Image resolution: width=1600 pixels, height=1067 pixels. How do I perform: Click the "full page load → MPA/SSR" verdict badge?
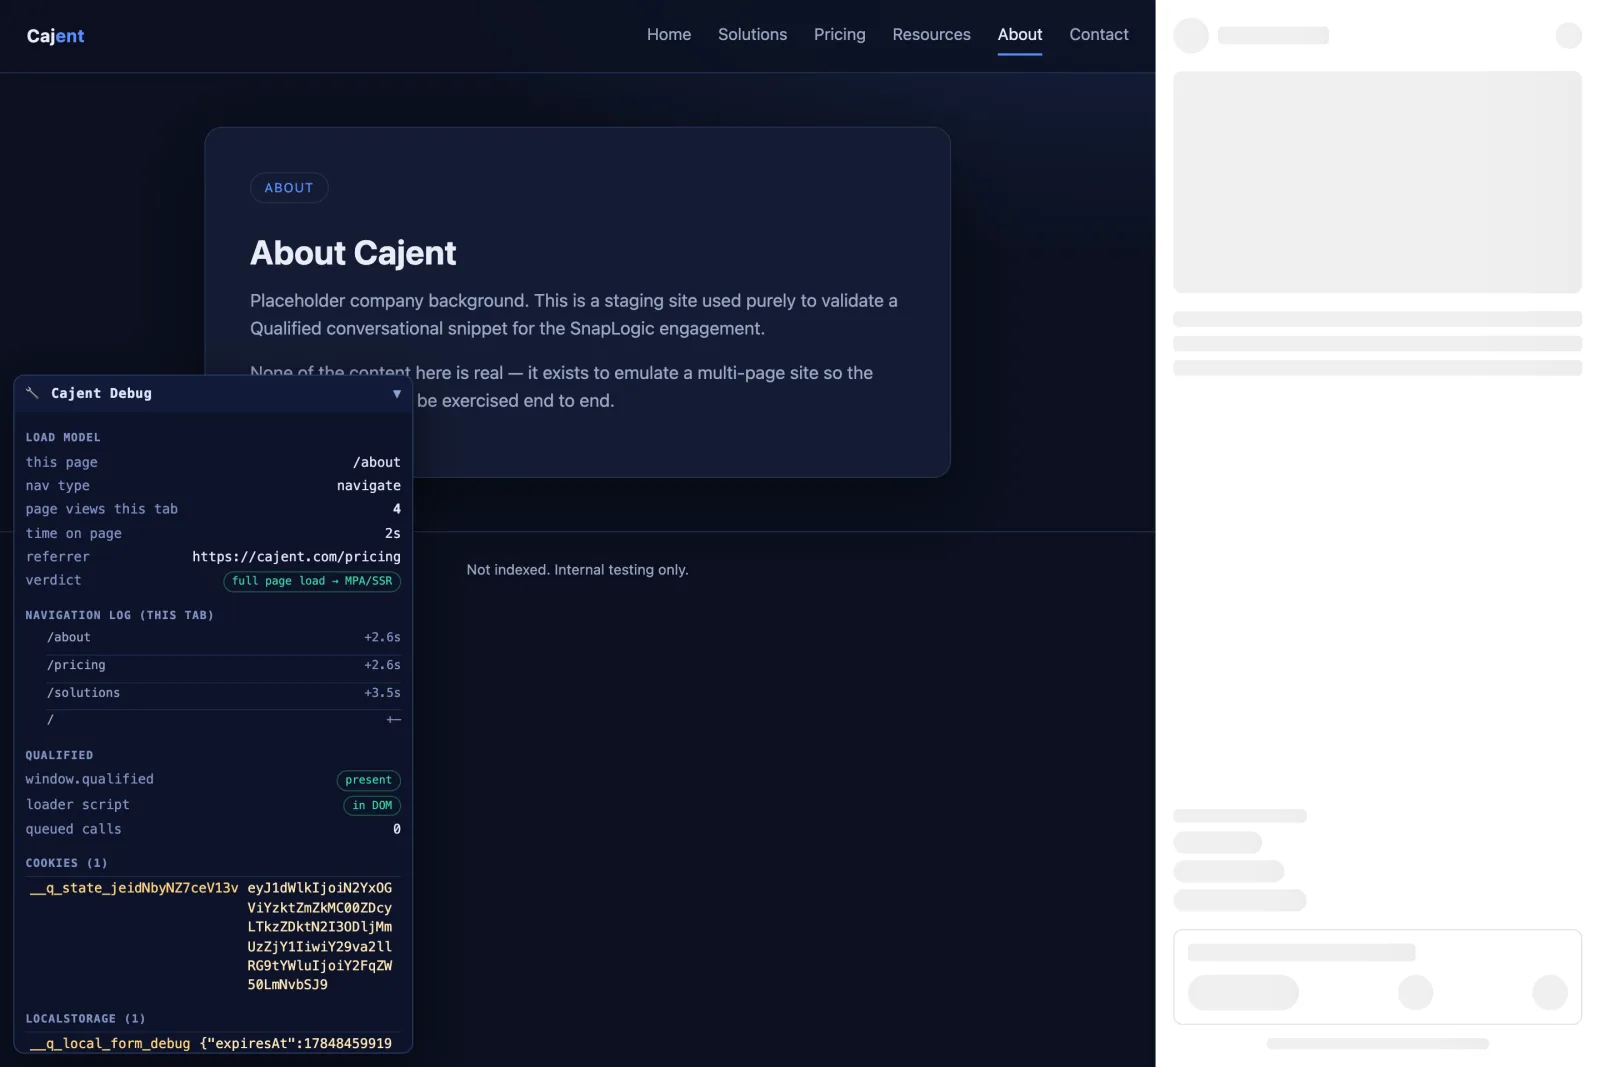[x=312, y=581]
